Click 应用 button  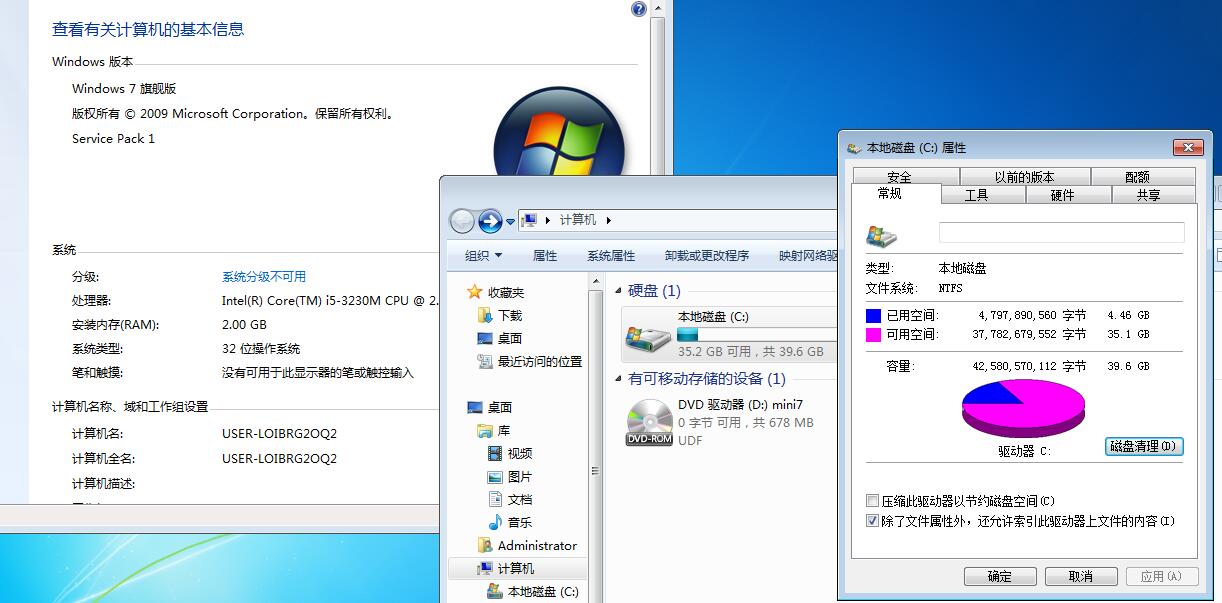click(1162, 576)
